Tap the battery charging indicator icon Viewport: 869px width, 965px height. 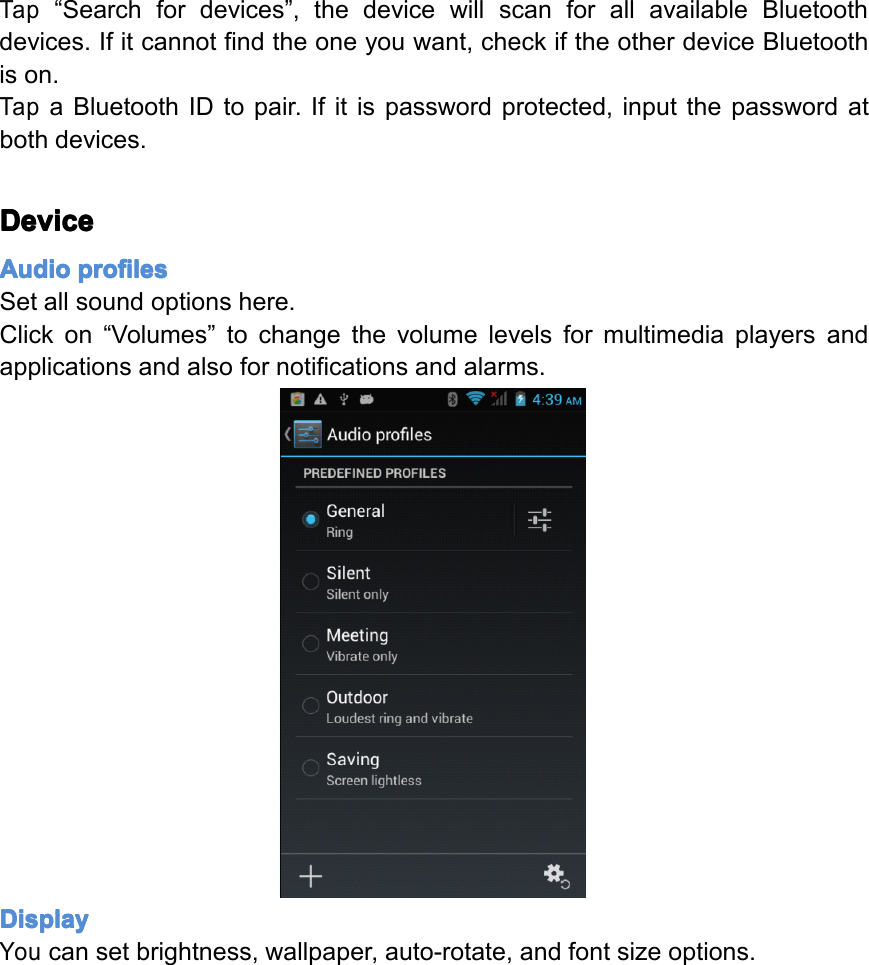pos(520,399)
